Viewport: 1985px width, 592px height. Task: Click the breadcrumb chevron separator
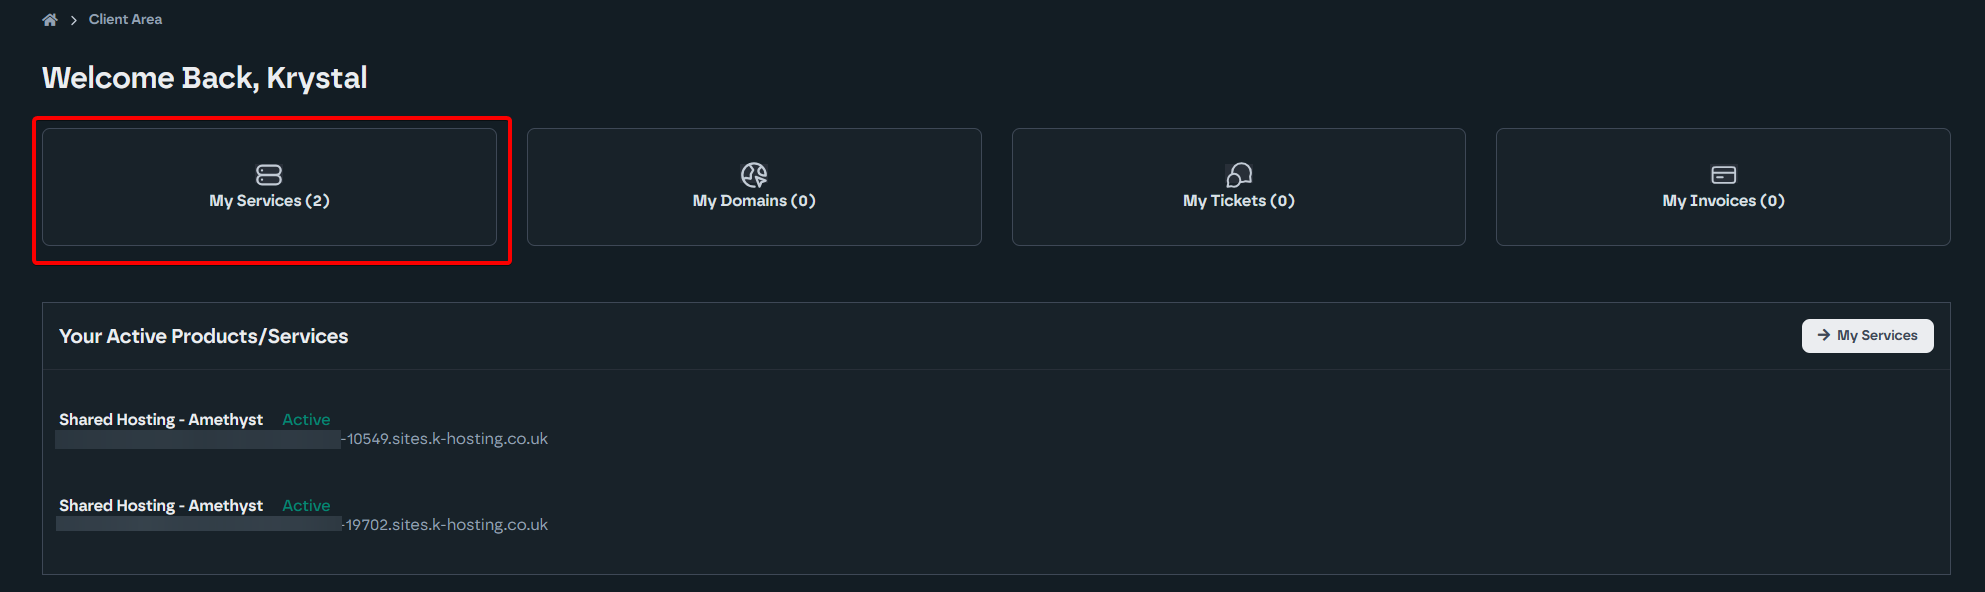74,20
